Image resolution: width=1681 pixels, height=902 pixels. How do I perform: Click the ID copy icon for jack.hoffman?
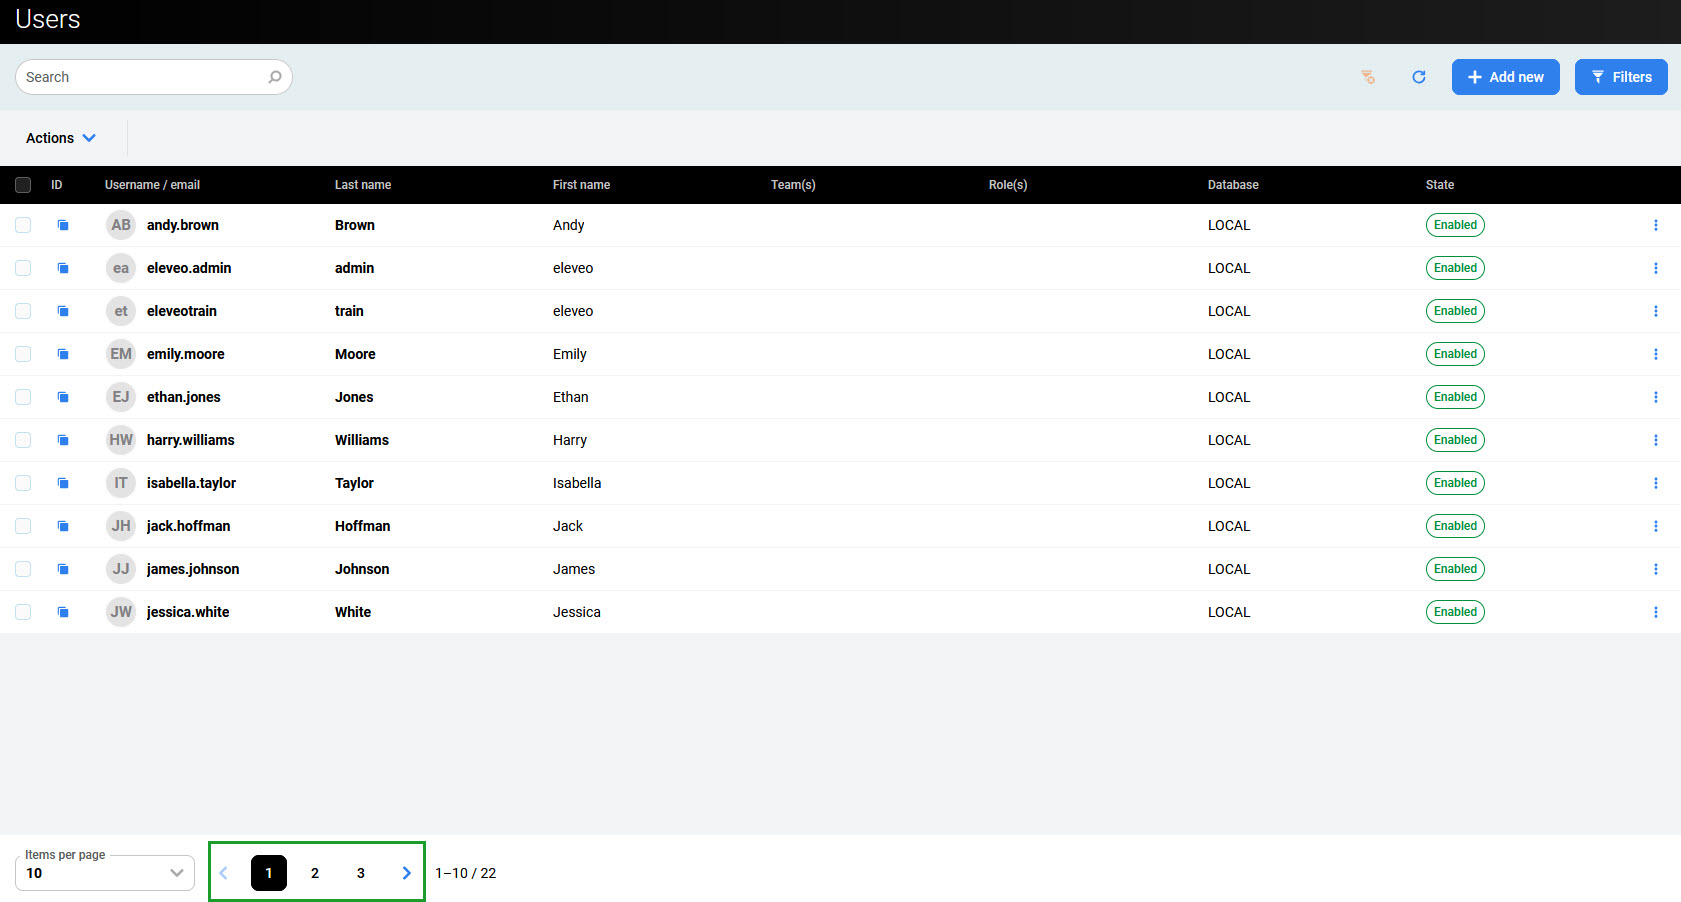(x=63, y=526)
